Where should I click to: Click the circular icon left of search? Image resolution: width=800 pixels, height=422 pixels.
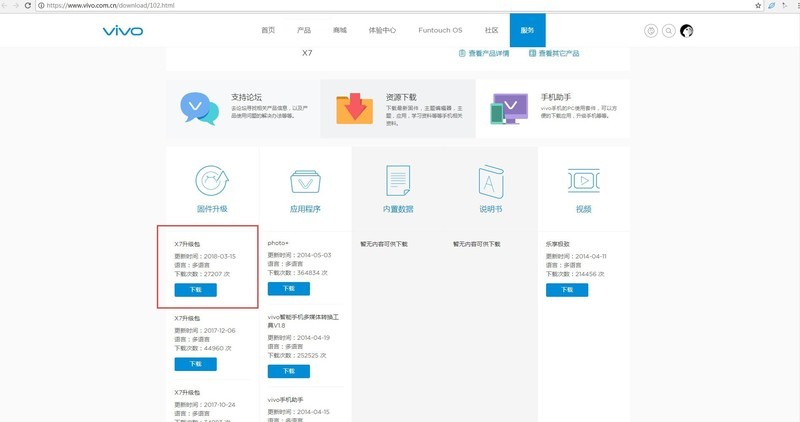click(651, 31)
